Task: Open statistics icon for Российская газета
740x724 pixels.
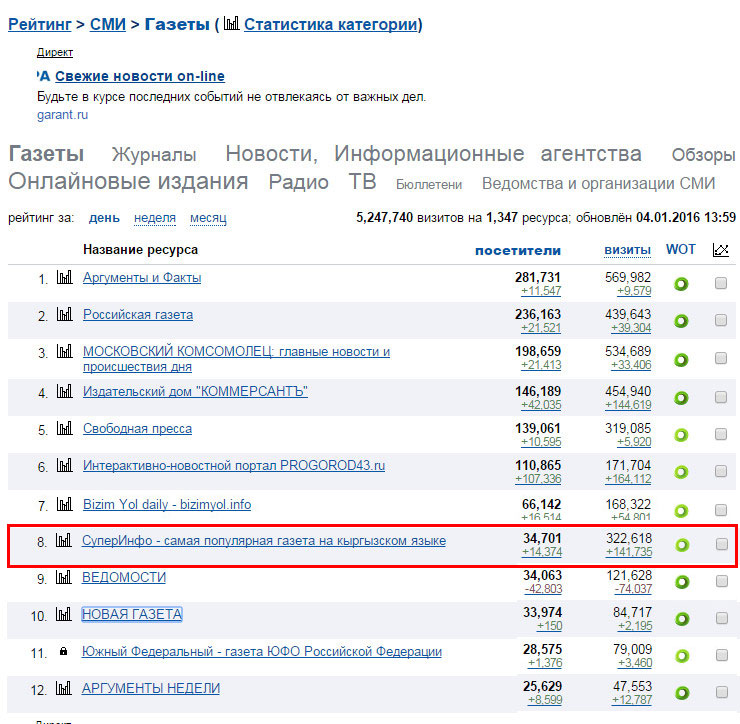Action: pos(64,314)
